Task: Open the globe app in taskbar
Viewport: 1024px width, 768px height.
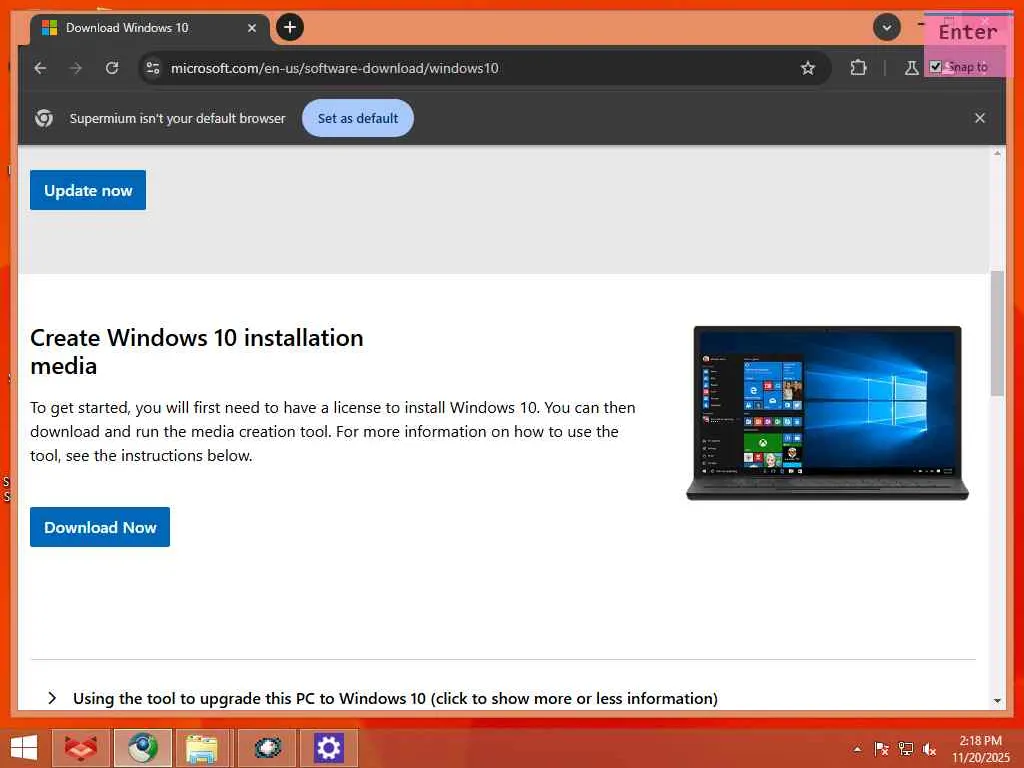Action: point(267,748)
